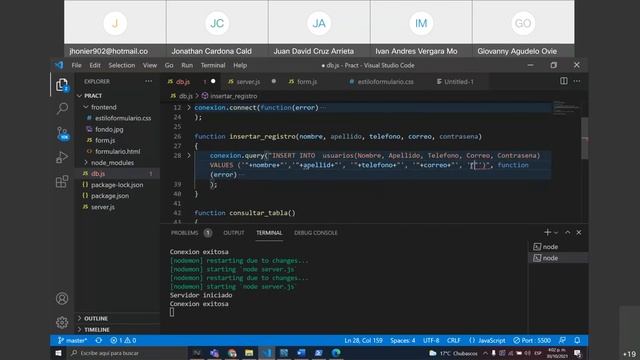Viewport: 640px width, 360px height.
Task: Unfold code at line 28
Action: 189,156
